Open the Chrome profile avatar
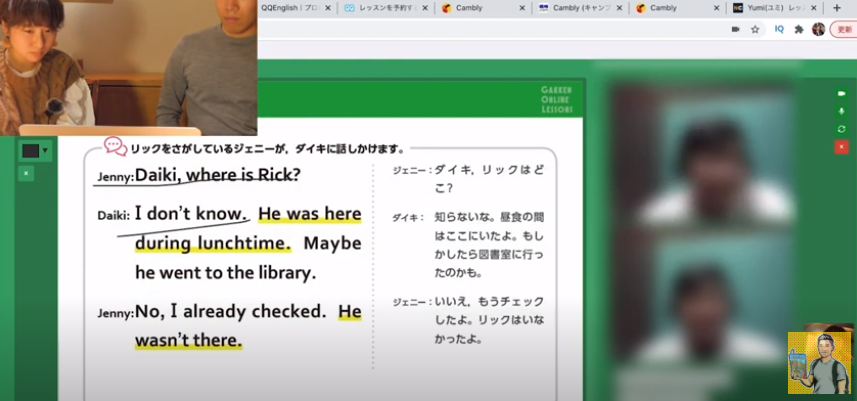The height and width of the screenshot is (401, 857). [818, 29]
